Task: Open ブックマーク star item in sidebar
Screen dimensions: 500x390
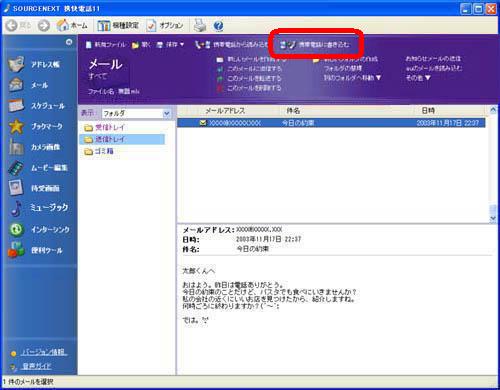Action: point(36,126)
